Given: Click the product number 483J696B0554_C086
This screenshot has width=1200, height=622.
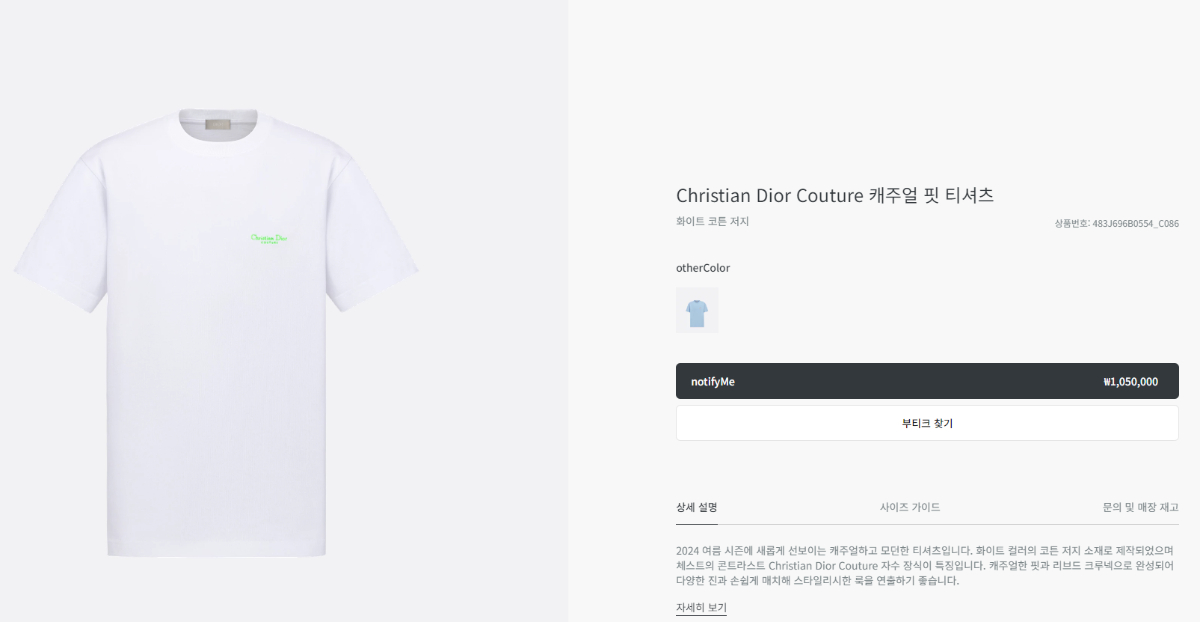Looking at the screenshot, I should pyautogui.click(x=1116, y=223).
